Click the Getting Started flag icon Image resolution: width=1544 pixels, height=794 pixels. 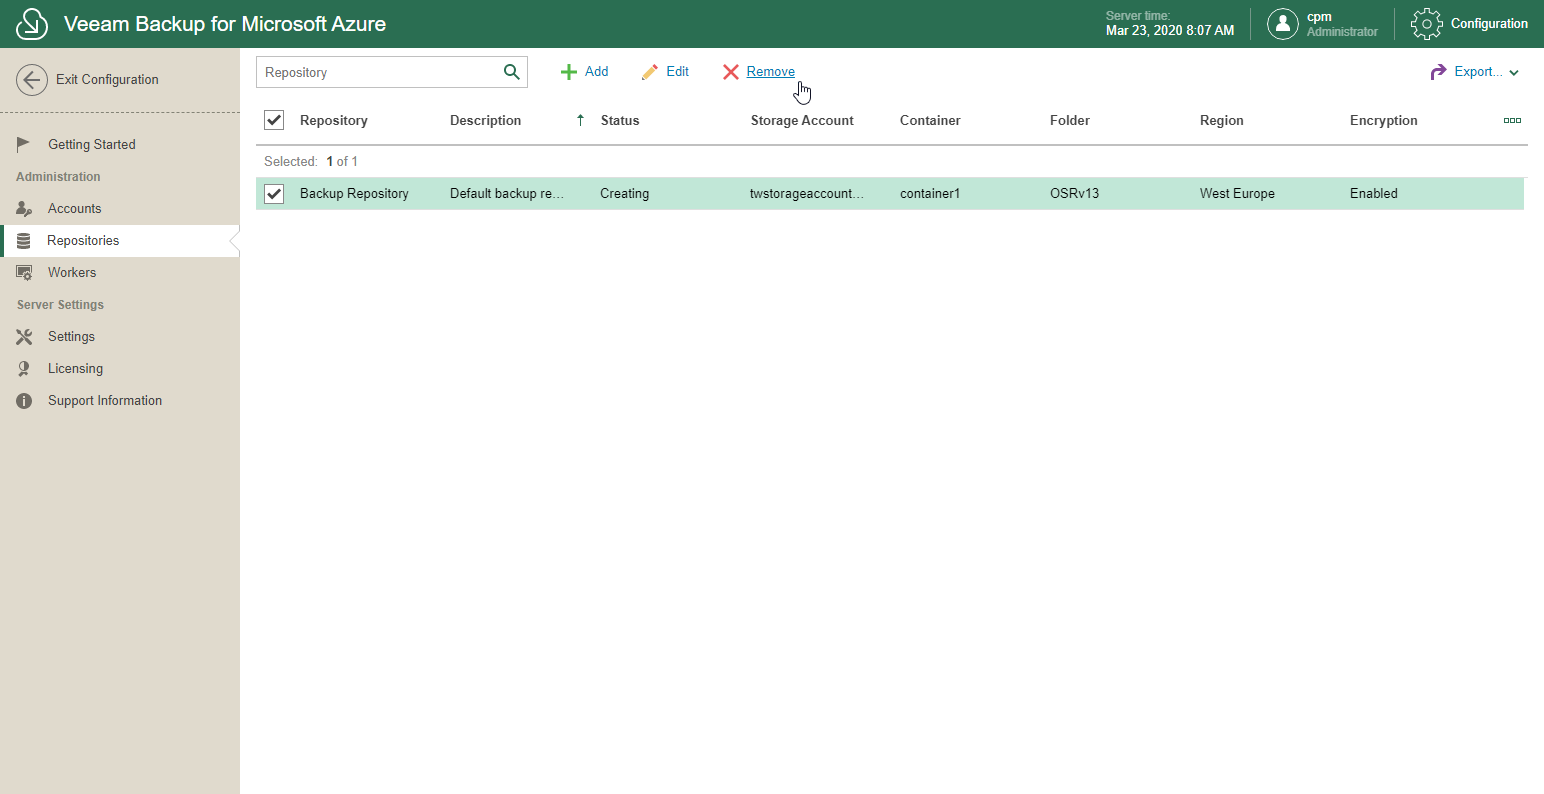(24, 144)
